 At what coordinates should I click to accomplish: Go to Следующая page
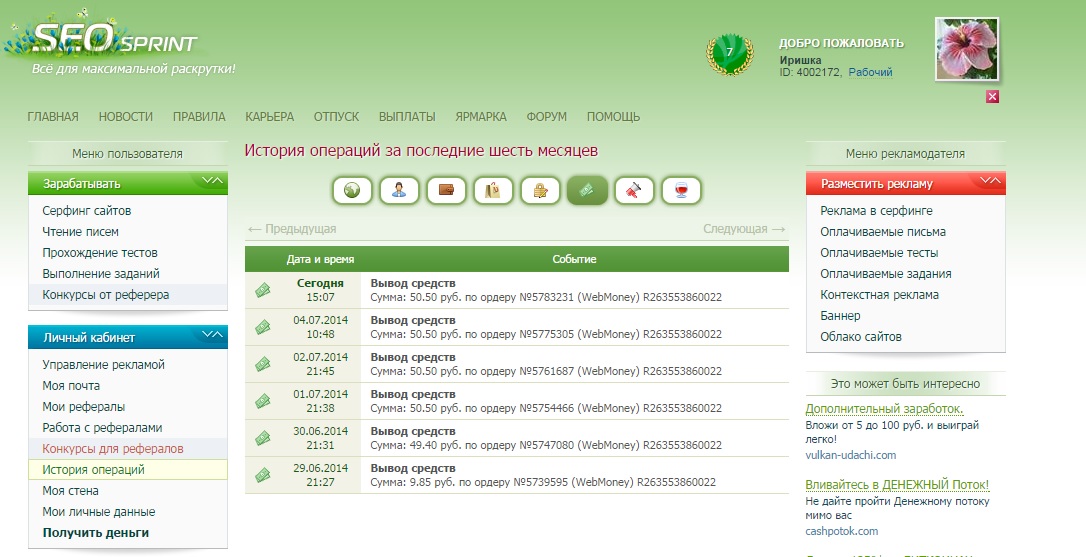coord(745,229)
